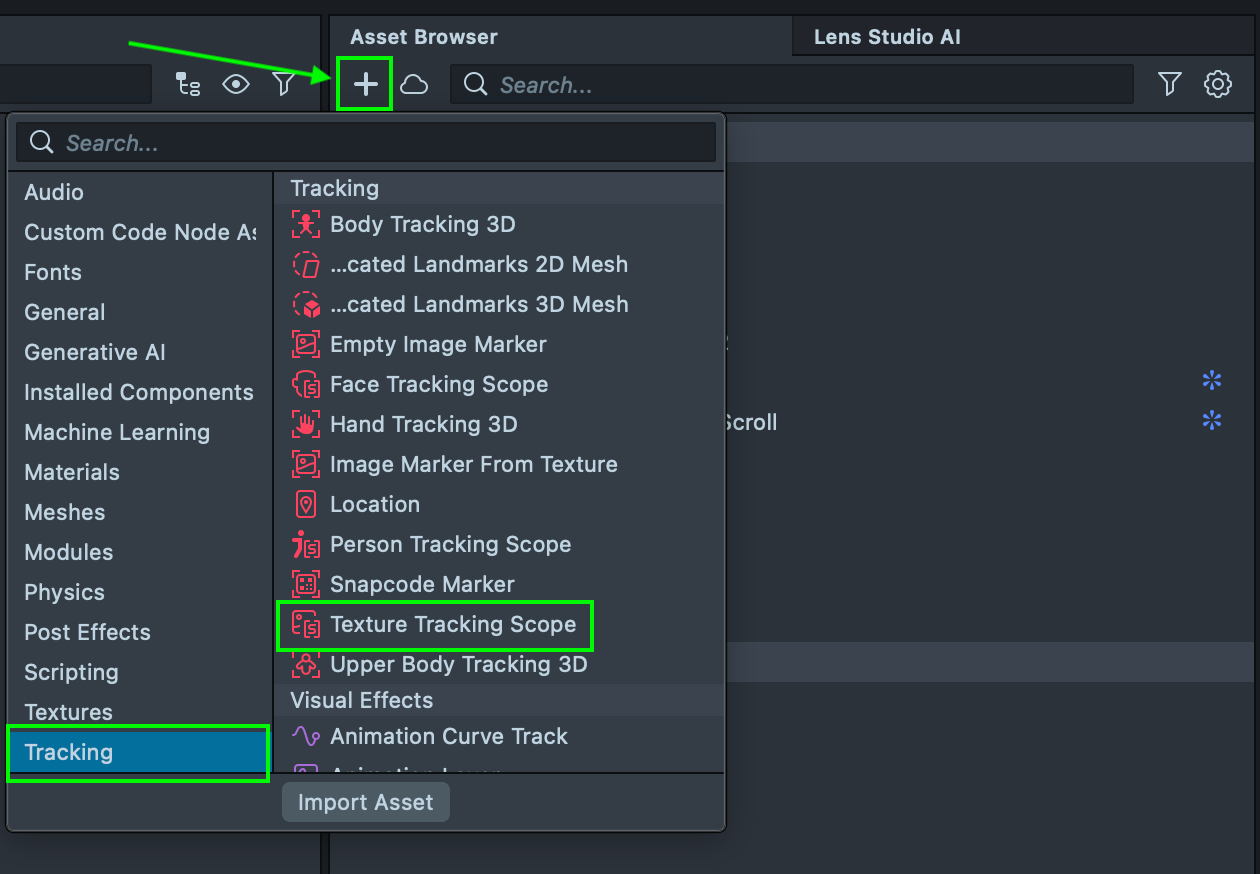The image size is (1260, 874).
Task: Choose '...cated Landmarks 3D Mesh' text
Action: [479, 304]
